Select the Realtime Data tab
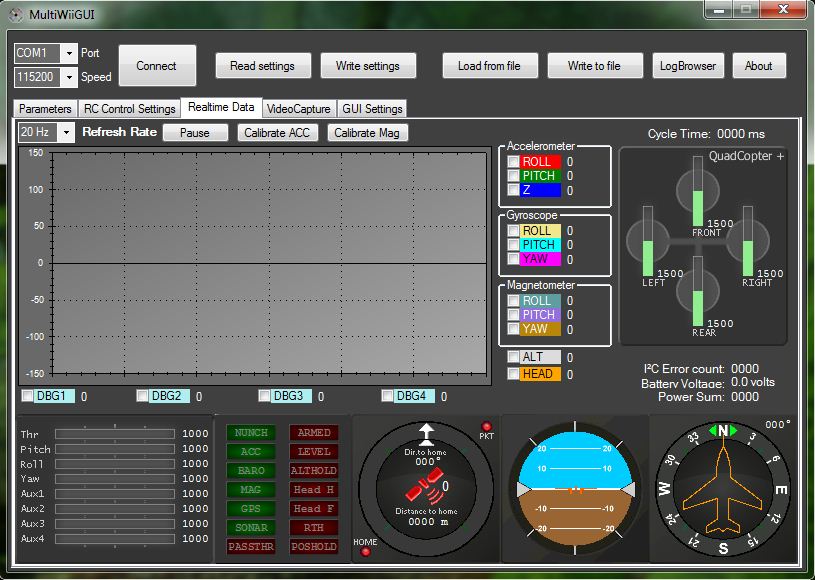The height and width of the screenshot is (580, 815). (221, 107)
